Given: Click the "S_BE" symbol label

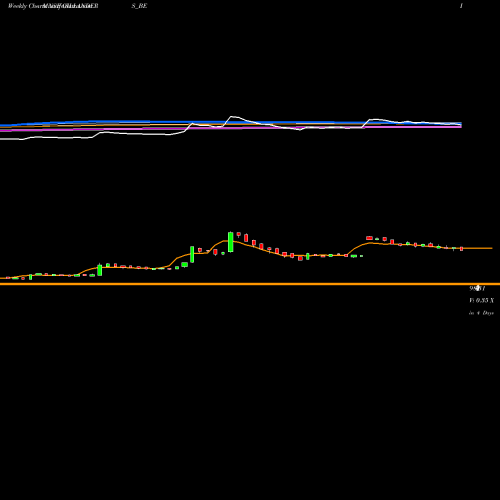Looking at the screenshot, I should click(139, 6).
